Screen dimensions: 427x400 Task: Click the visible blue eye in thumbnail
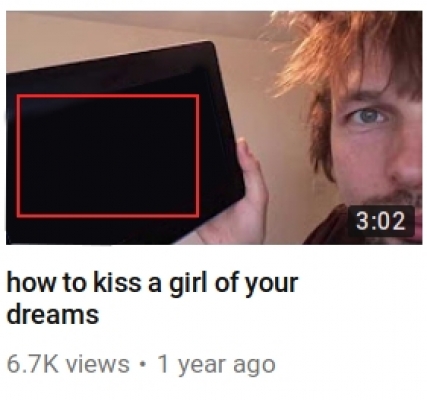(368, 116)
